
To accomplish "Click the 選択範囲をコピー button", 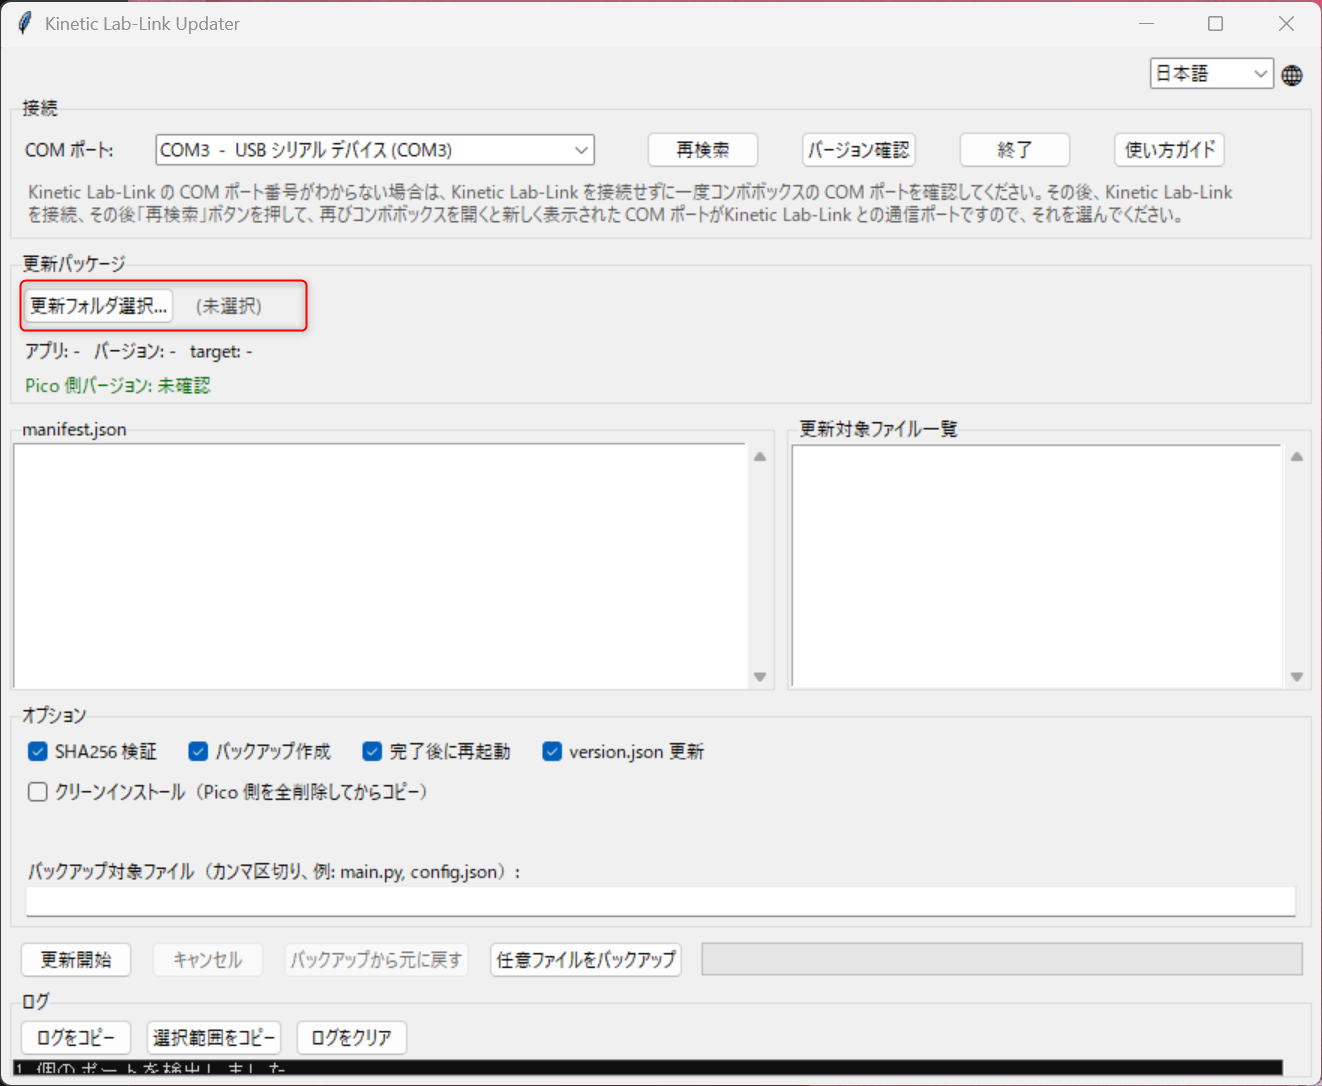I will click(x=214, y=1038).
